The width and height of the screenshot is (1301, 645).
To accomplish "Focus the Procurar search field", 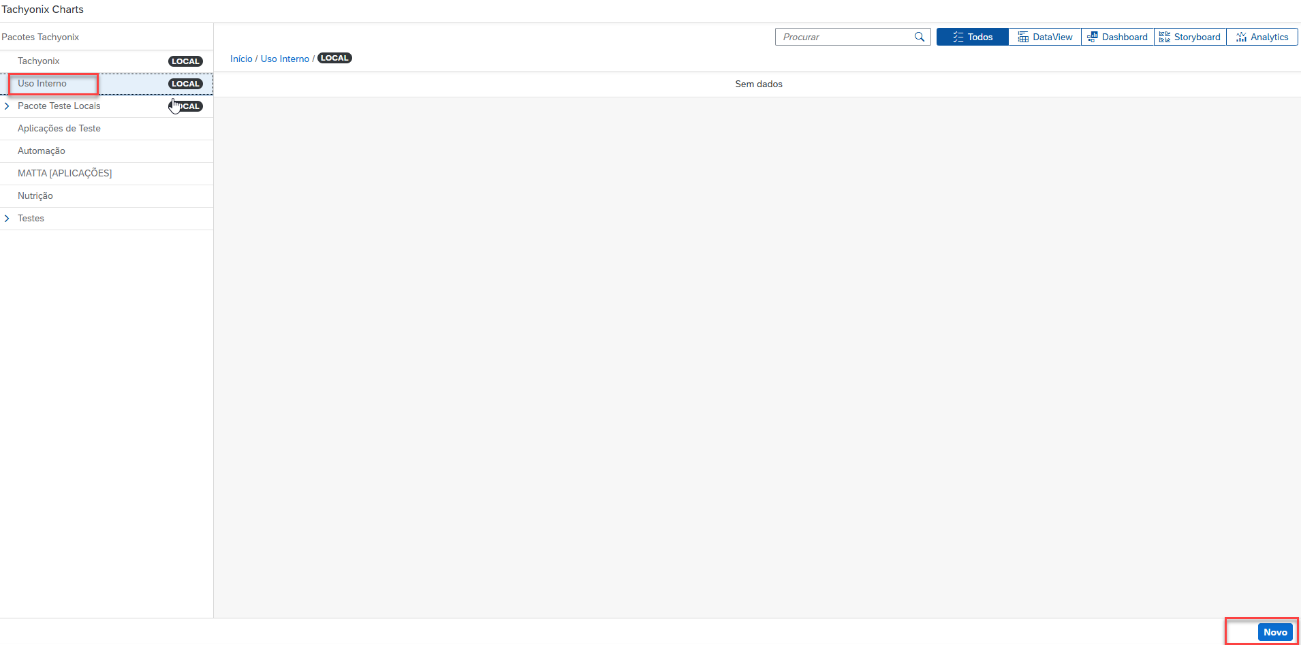I will (843, 37).
